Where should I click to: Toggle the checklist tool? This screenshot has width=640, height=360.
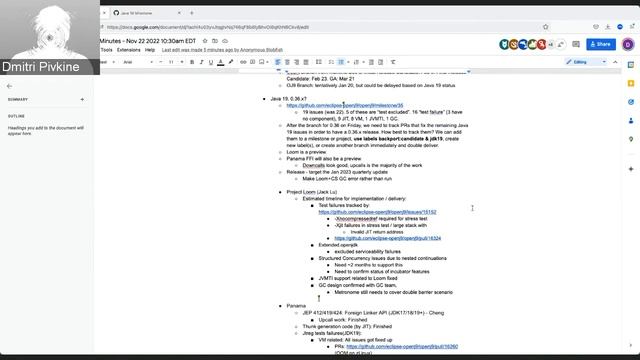coord(331,62)
